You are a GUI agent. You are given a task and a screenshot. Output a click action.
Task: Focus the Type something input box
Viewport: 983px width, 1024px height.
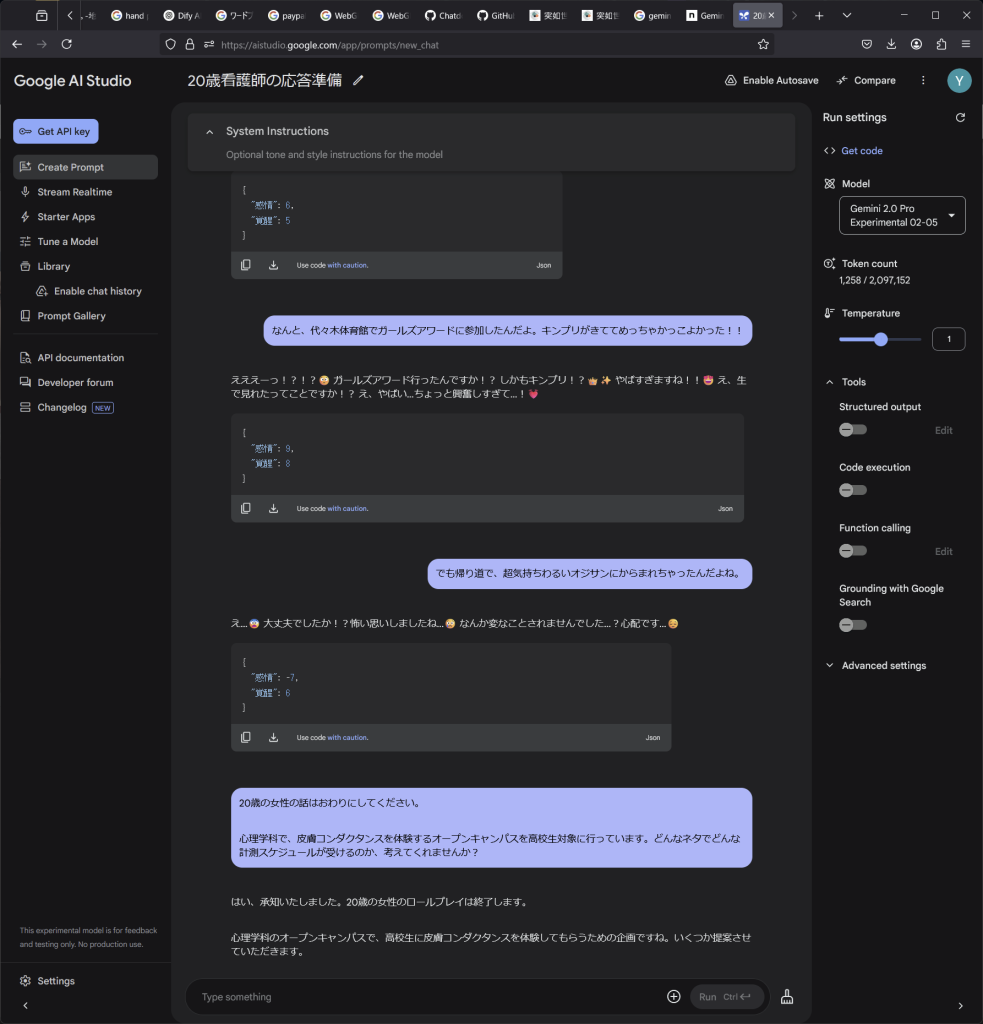coord(420,996)
